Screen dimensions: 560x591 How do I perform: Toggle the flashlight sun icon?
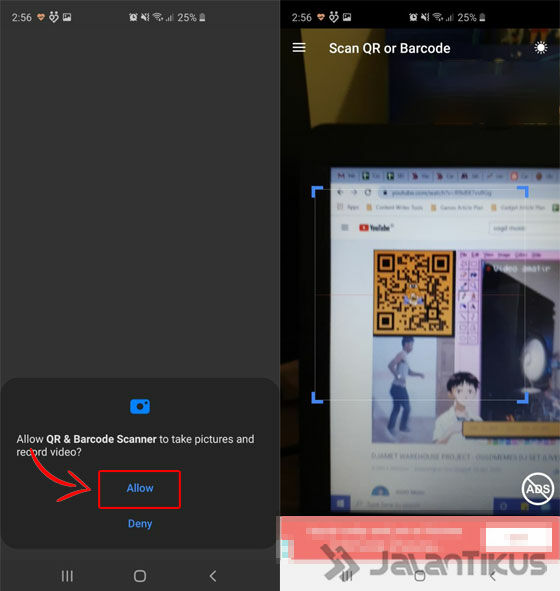click(x=540, y=48)
